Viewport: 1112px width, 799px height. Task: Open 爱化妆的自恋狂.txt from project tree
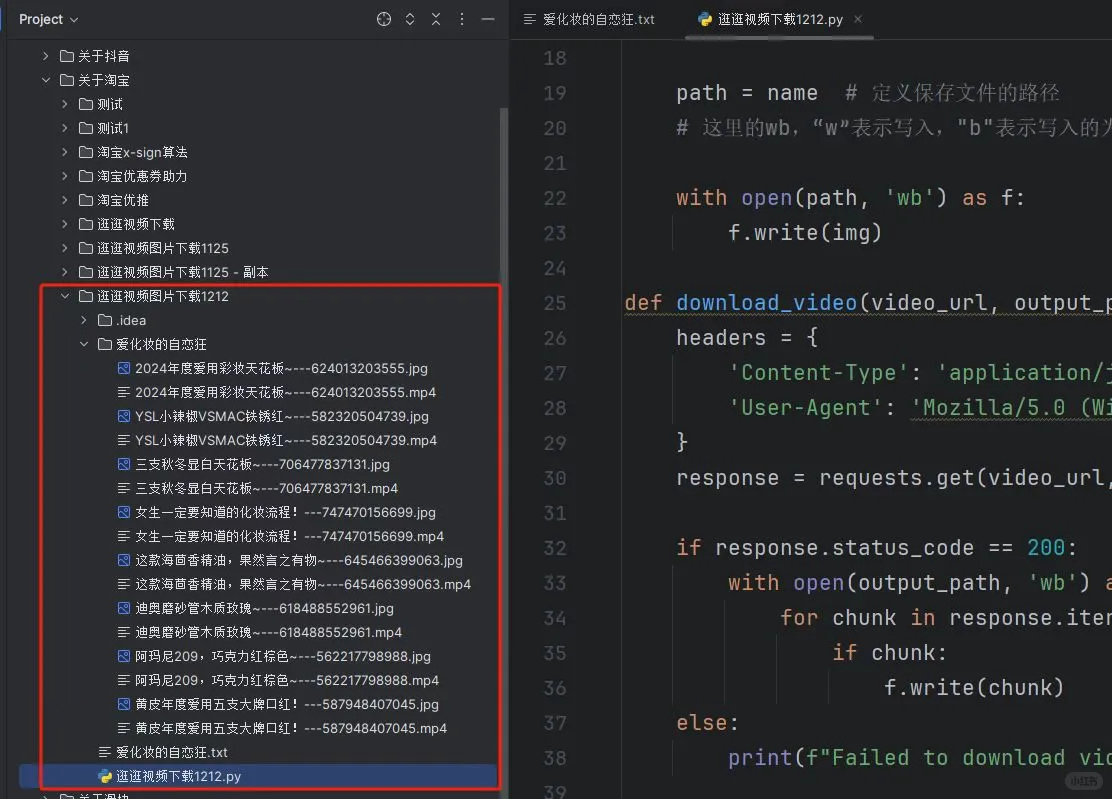pyautogui.click(x=172, y=752)
